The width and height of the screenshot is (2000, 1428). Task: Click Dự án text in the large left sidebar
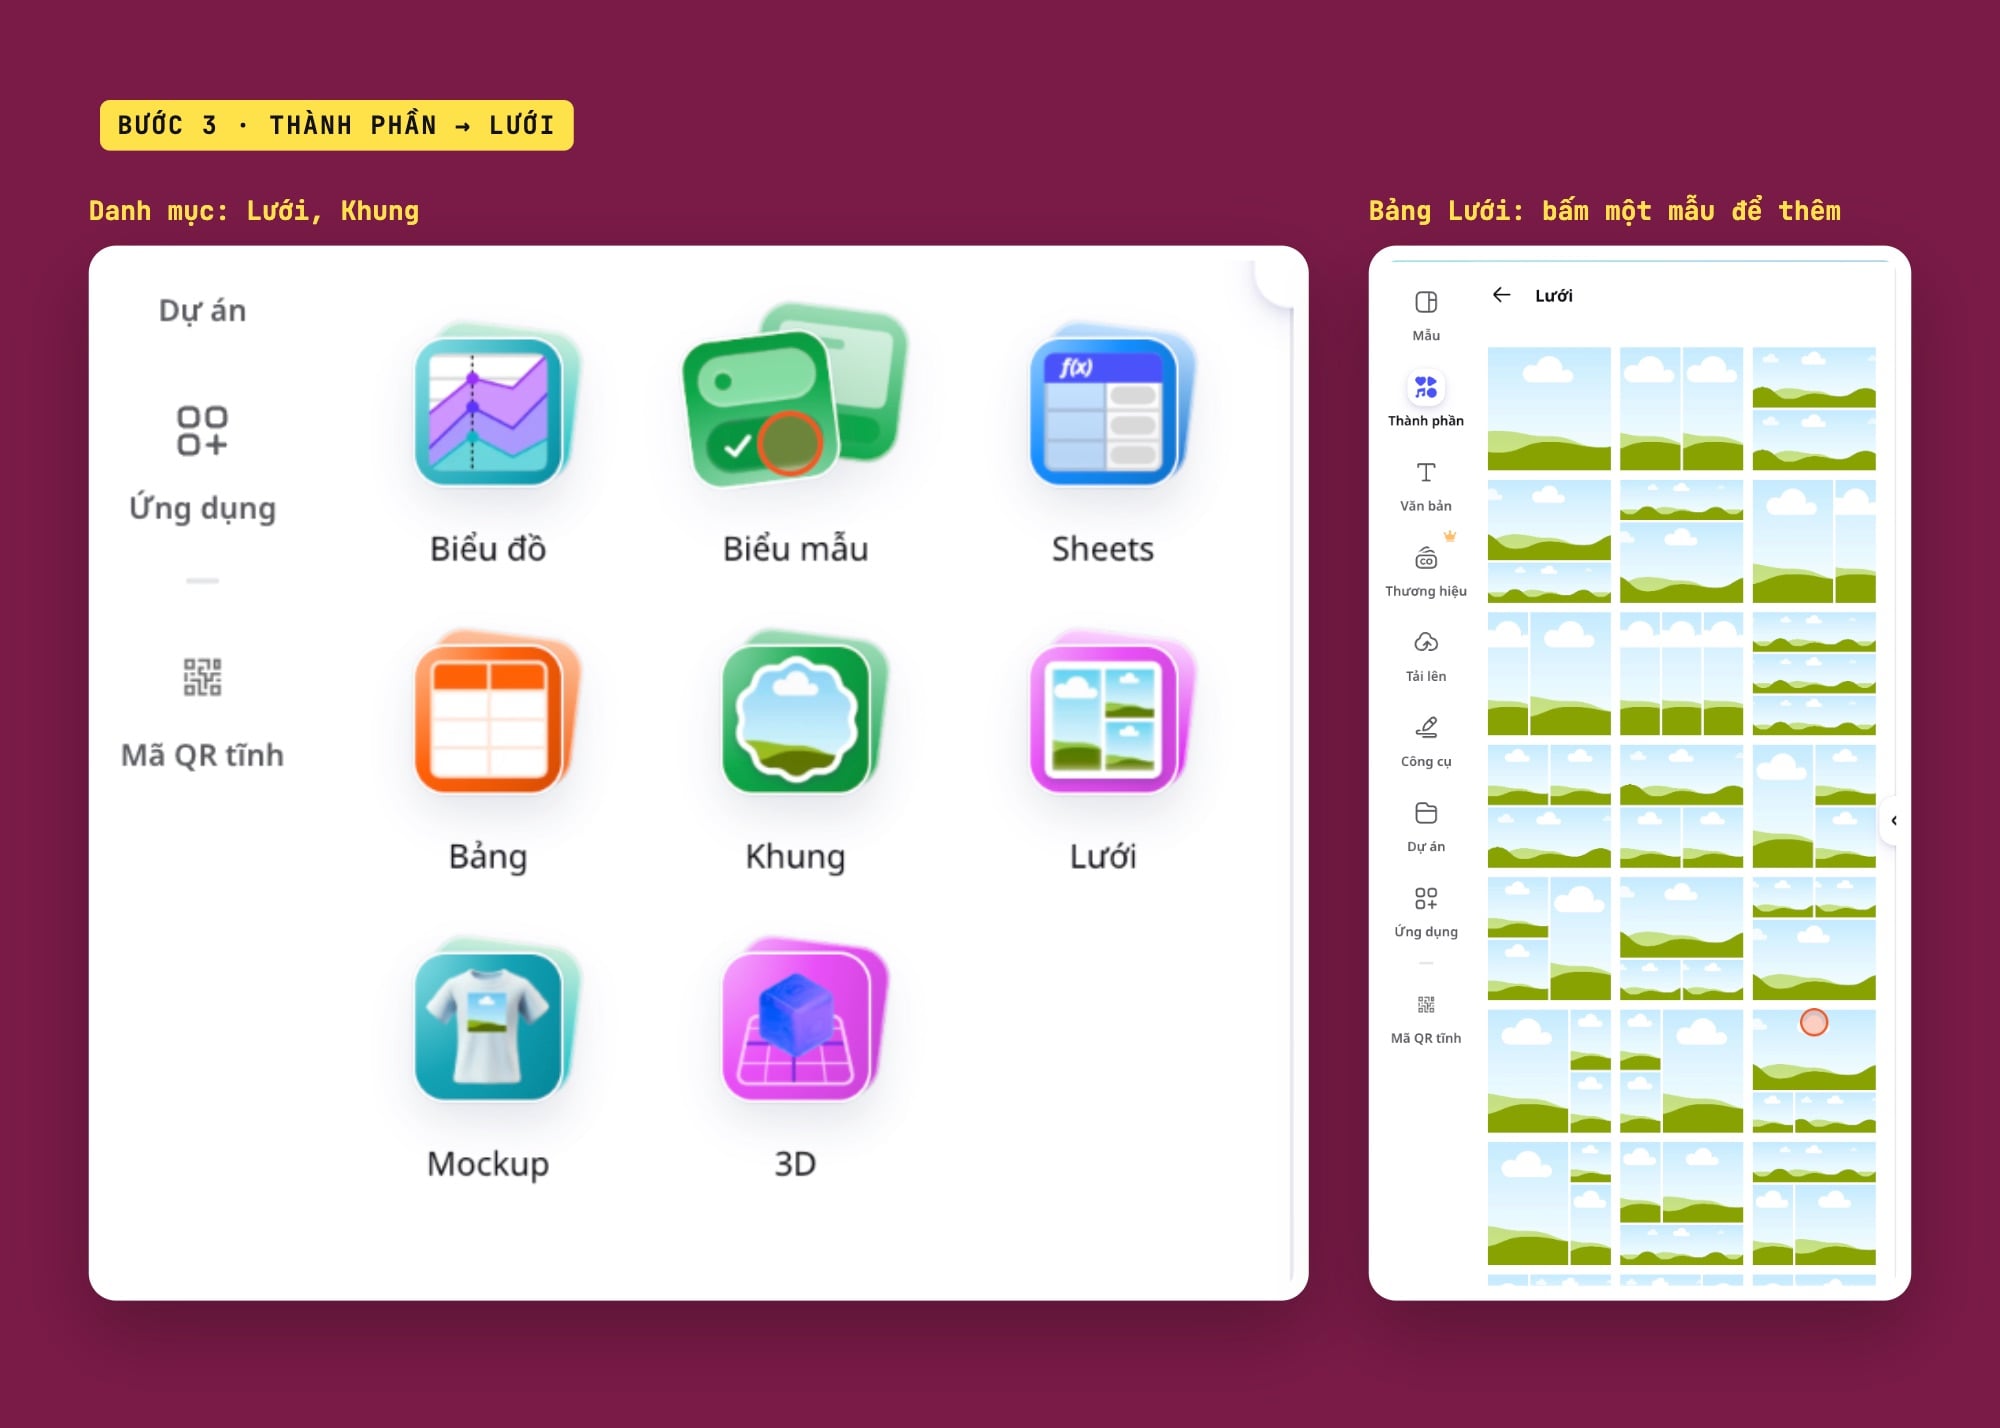coord(202,311)
